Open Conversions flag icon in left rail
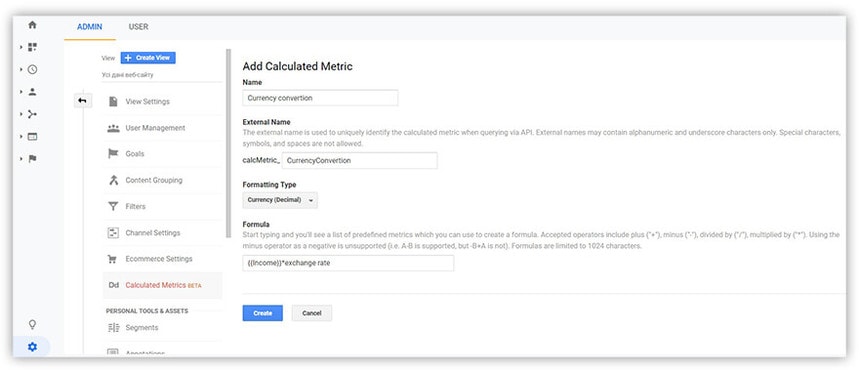Screen dimensions: 859x373 pyautogui.click(x=32, y=159)
